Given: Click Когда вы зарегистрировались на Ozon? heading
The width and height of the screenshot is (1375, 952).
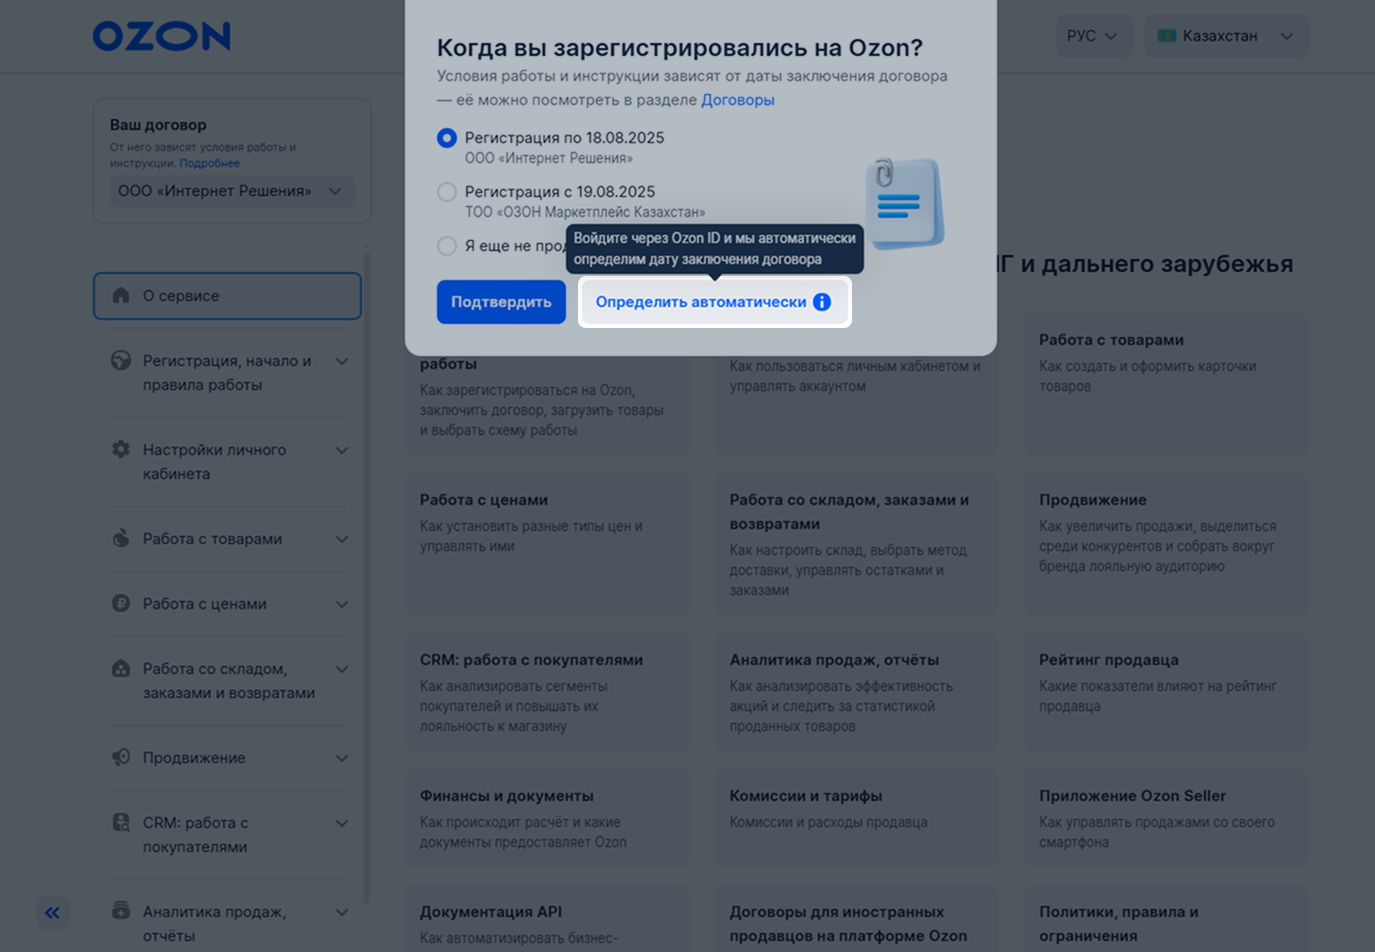Looking at the screenshot, I should [680, 48].
